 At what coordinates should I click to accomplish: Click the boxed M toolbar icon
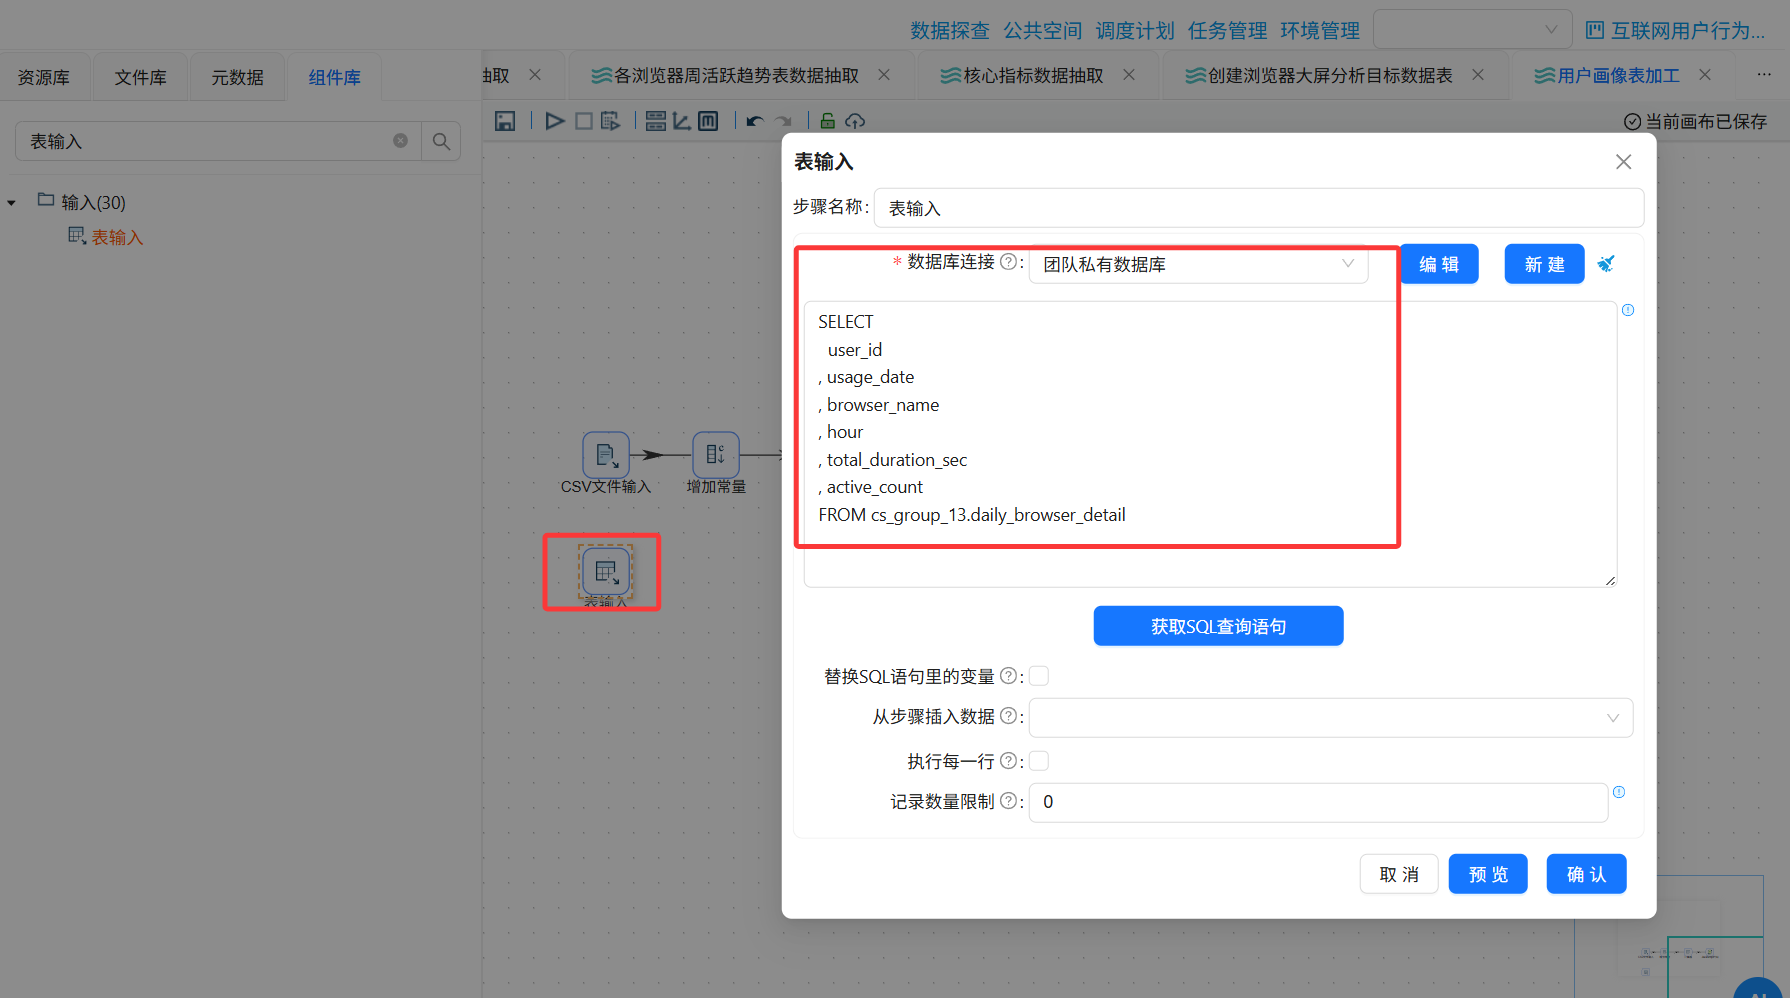pyautogui.click(x=708, y=121)
